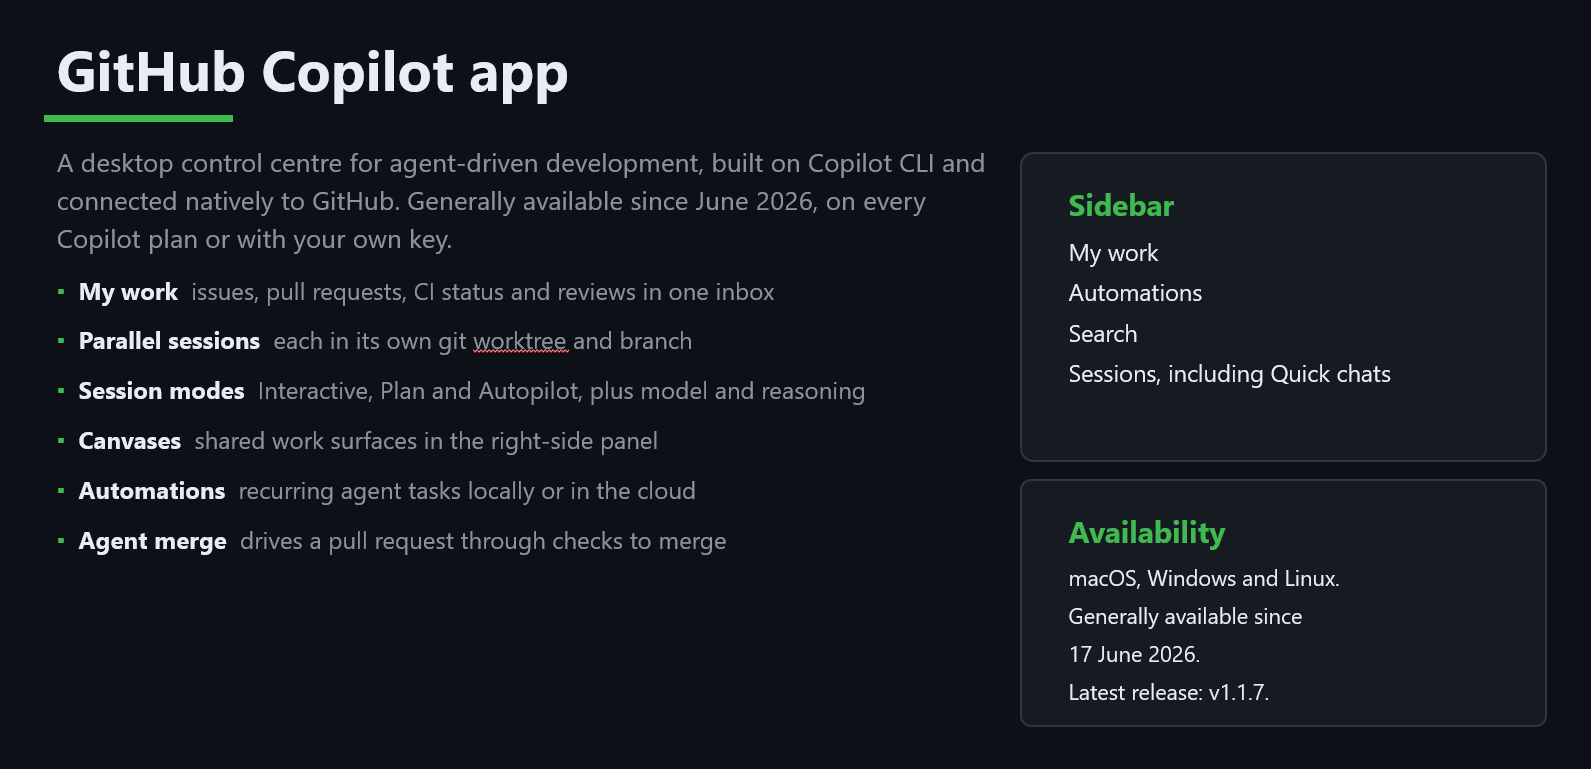
Task: Click the intro paragraph starting 'A desktop control centre'
Action: click(x=521, y=201)
